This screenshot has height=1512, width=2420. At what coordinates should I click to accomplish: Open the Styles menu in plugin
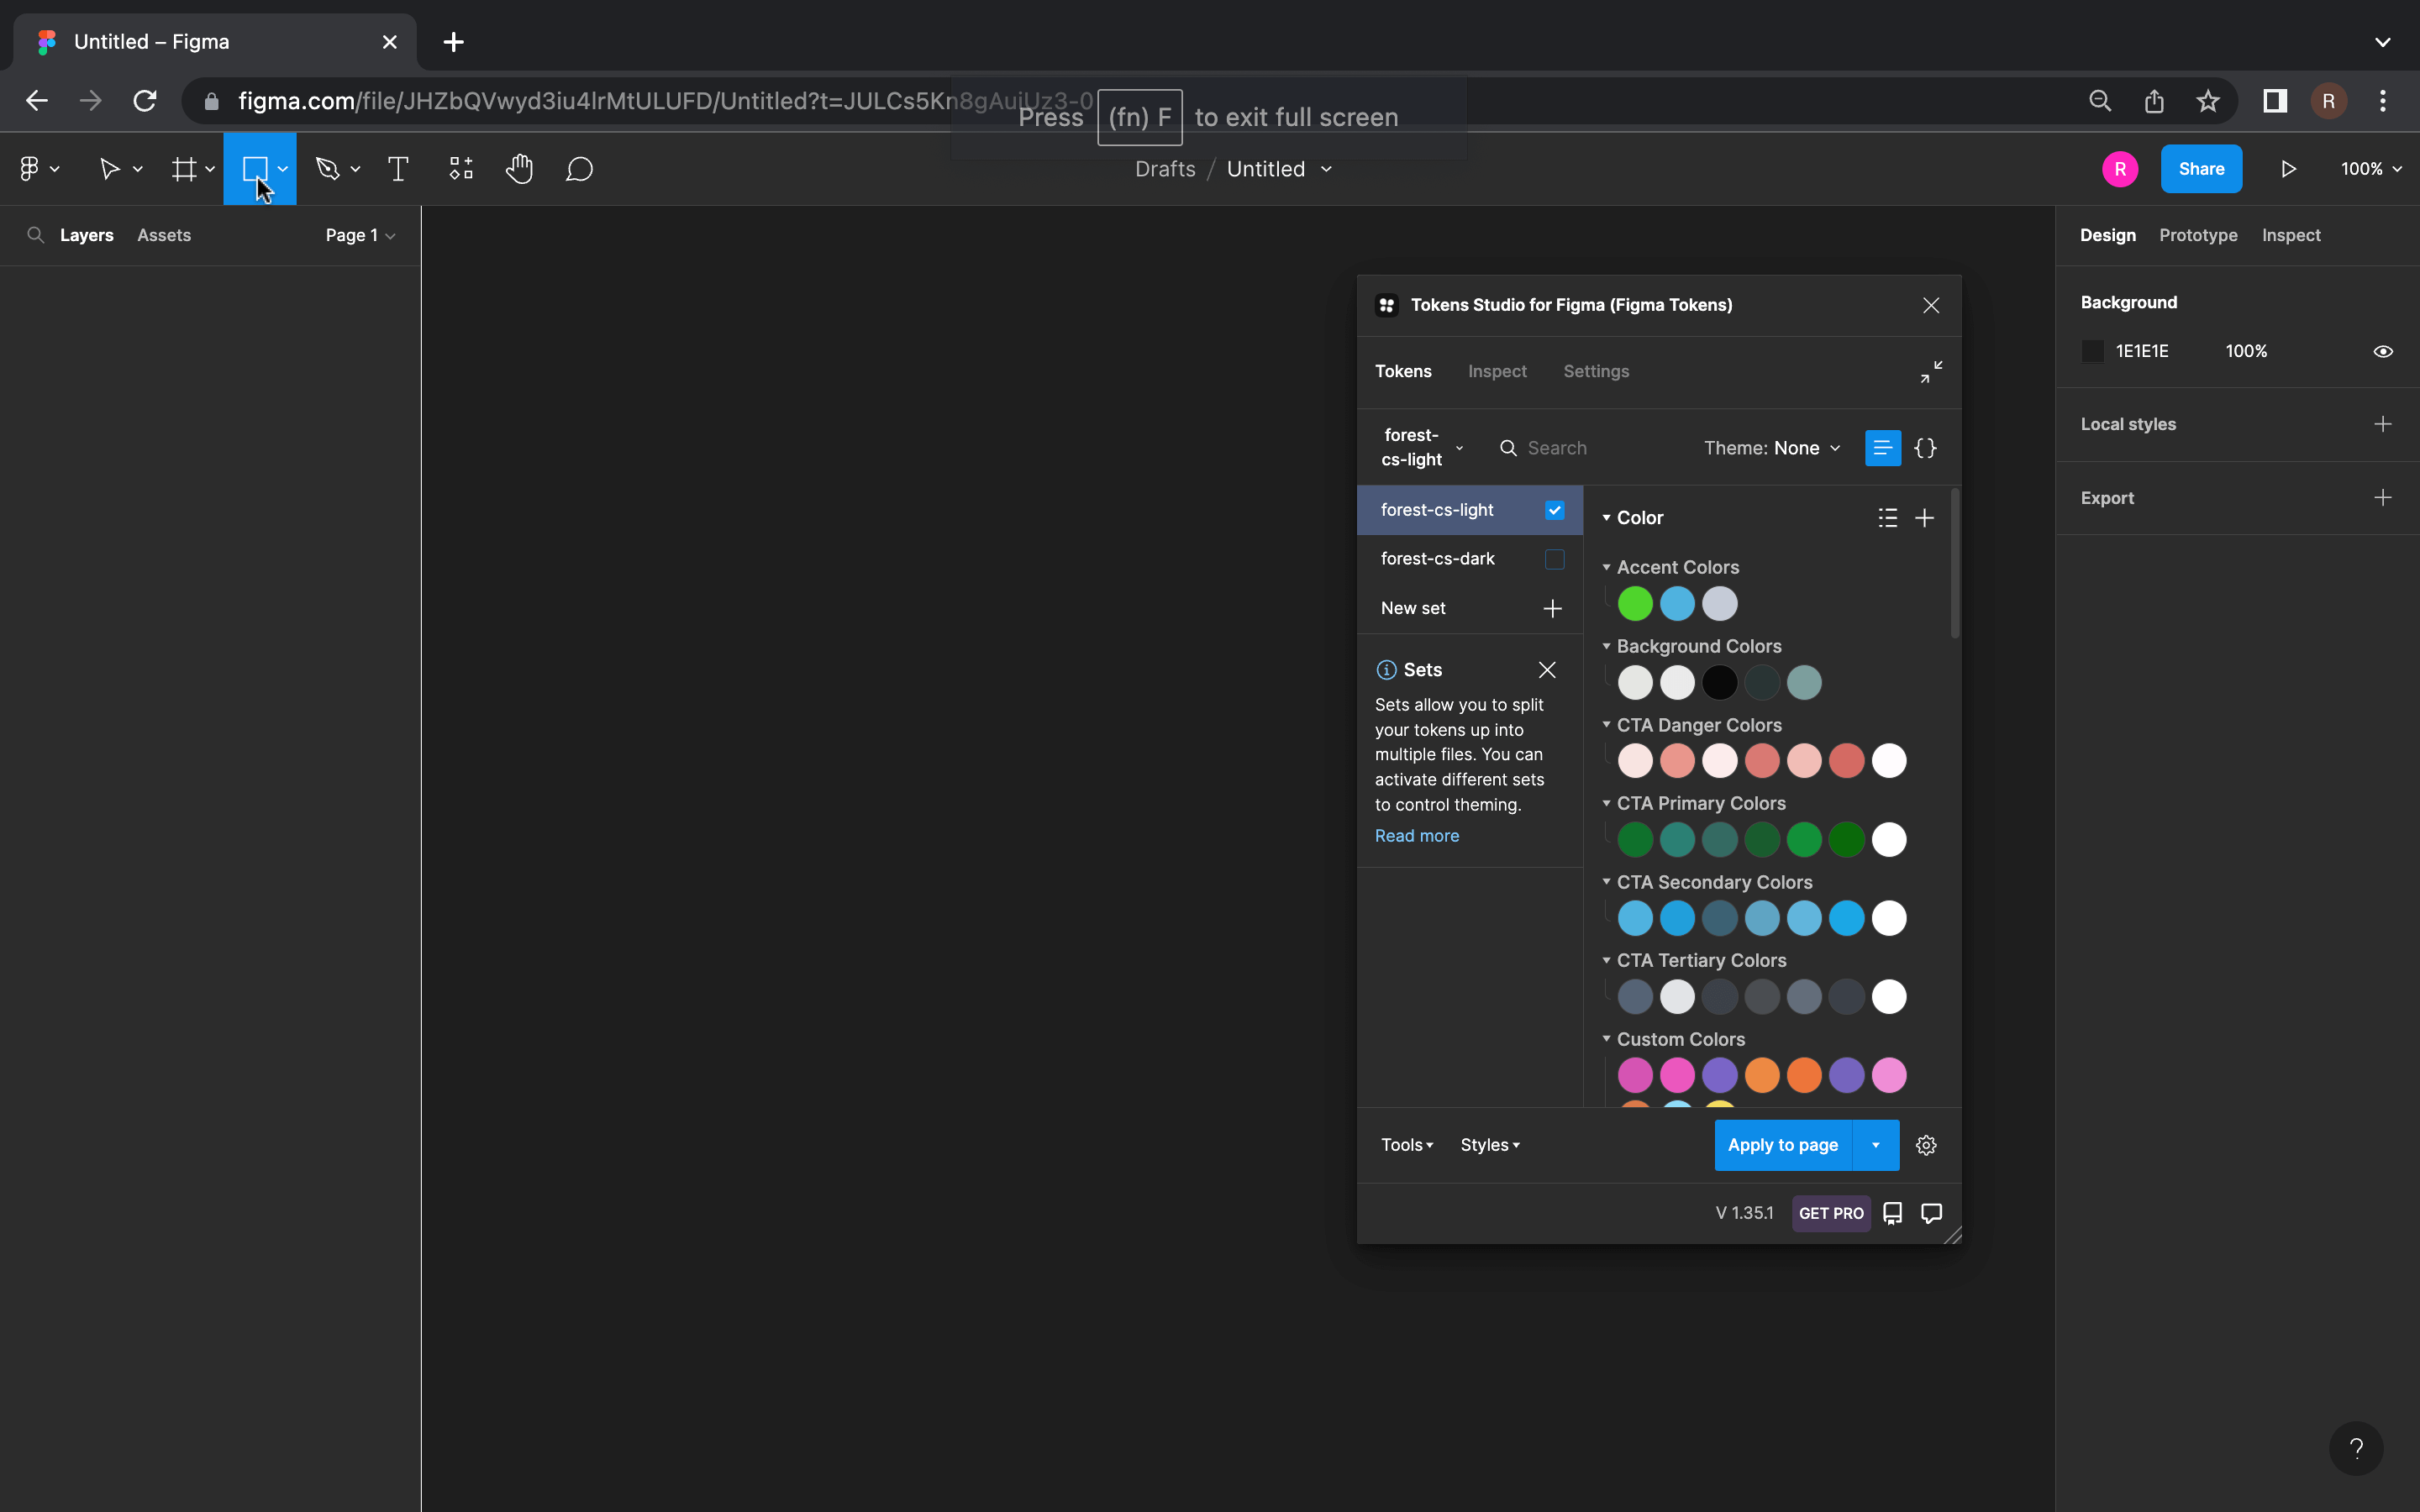click(x=1490, y=1145)
